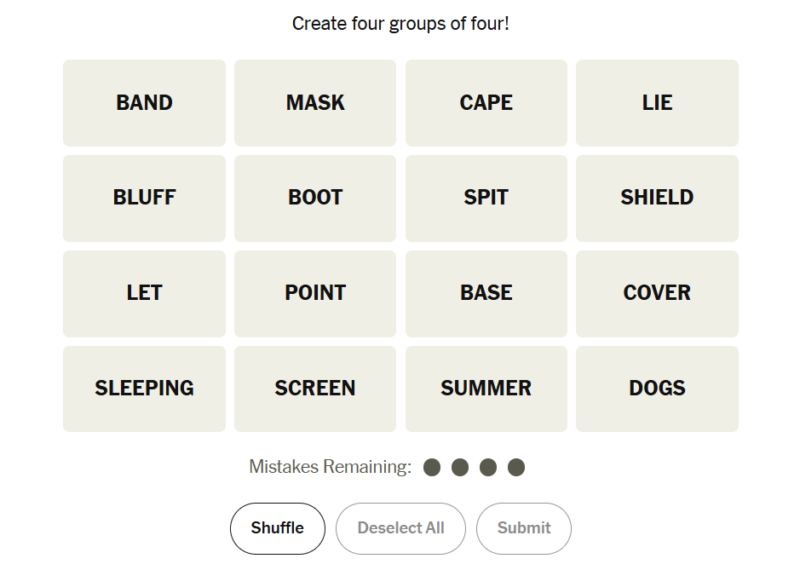Click the BOOT tile
This screenshot has width=800, height=570.
coord(315,198)
